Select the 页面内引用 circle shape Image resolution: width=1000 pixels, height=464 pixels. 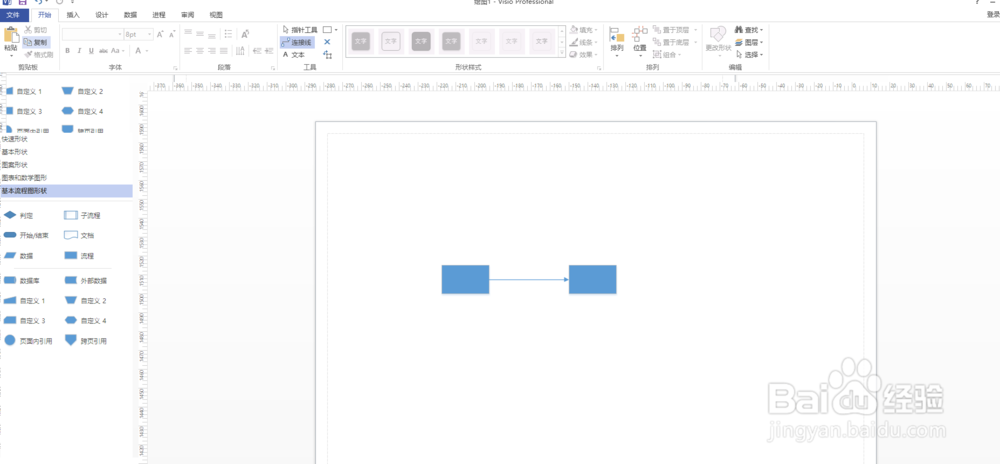(x=10, y=341)
